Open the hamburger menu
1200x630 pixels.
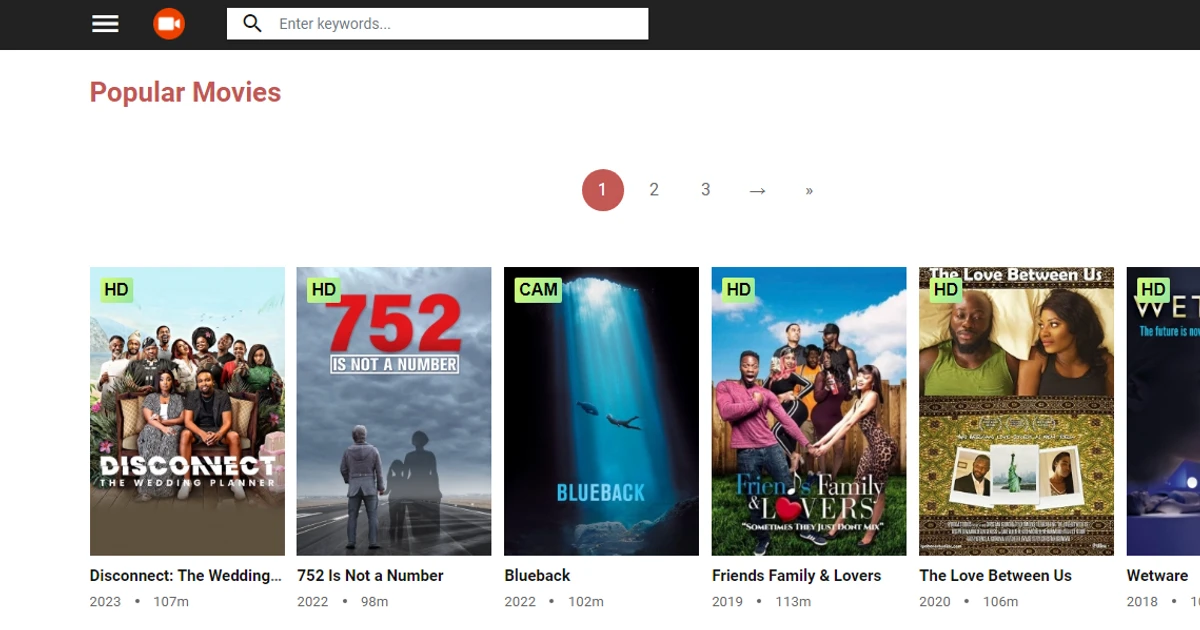click(105, 24)
